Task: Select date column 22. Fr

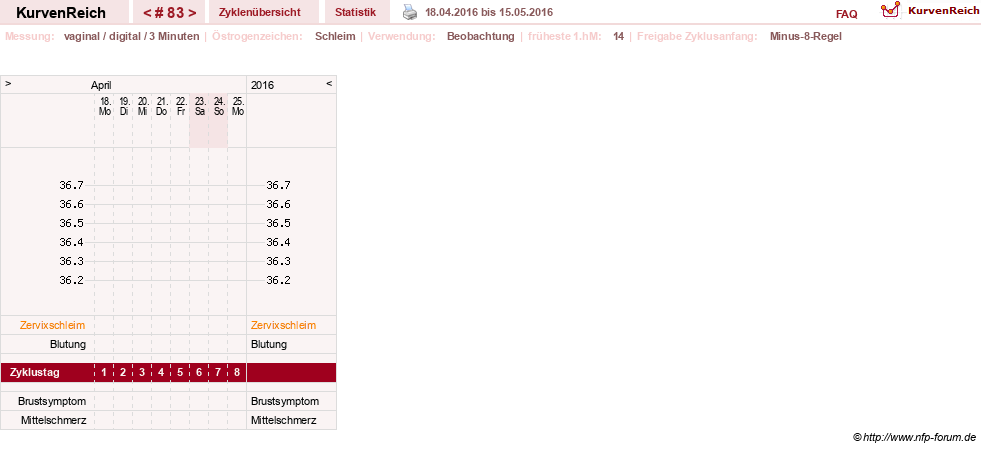Action: [180, 106]
